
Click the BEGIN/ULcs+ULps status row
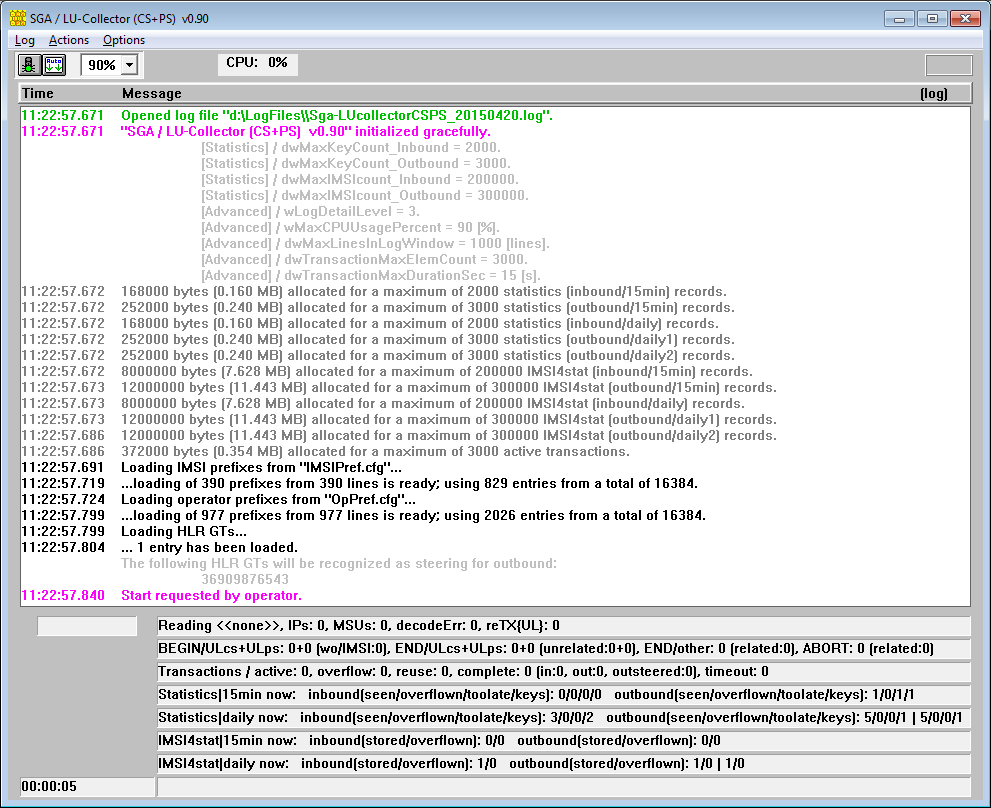click(x=564, y=649)
